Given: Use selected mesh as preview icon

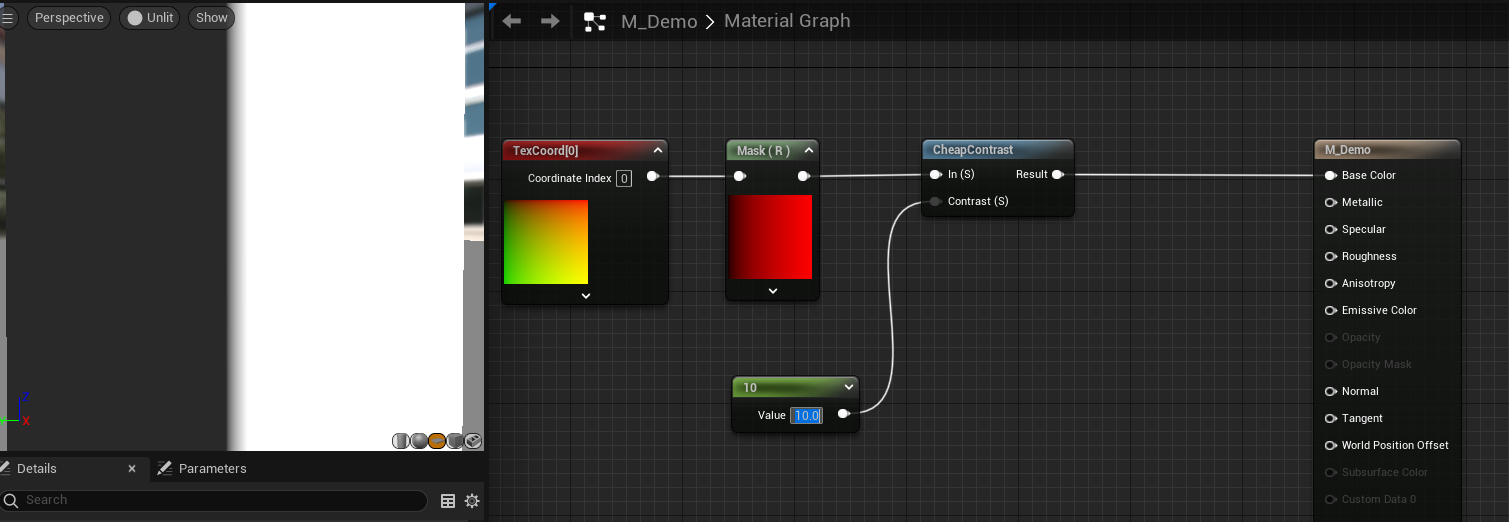Looking at the screenshot, I should (x=473, y=441).
